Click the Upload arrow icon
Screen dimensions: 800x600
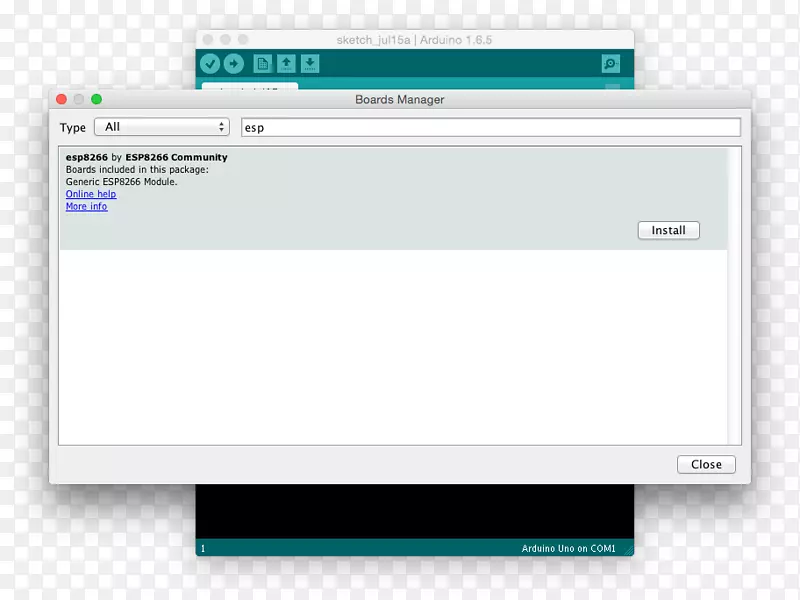click(233, 64)
